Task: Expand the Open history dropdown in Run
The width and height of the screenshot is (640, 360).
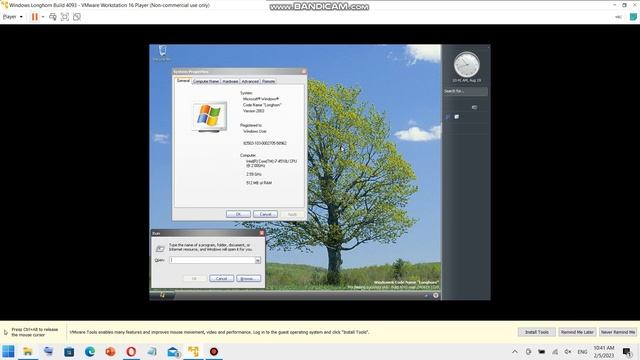Action: click(x=258, y=260)
